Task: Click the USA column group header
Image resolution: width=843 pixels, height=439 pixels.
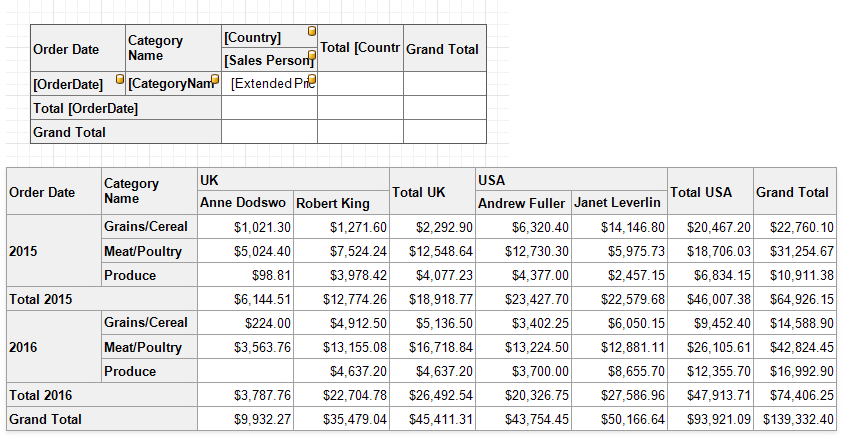Action: [570, 180]
